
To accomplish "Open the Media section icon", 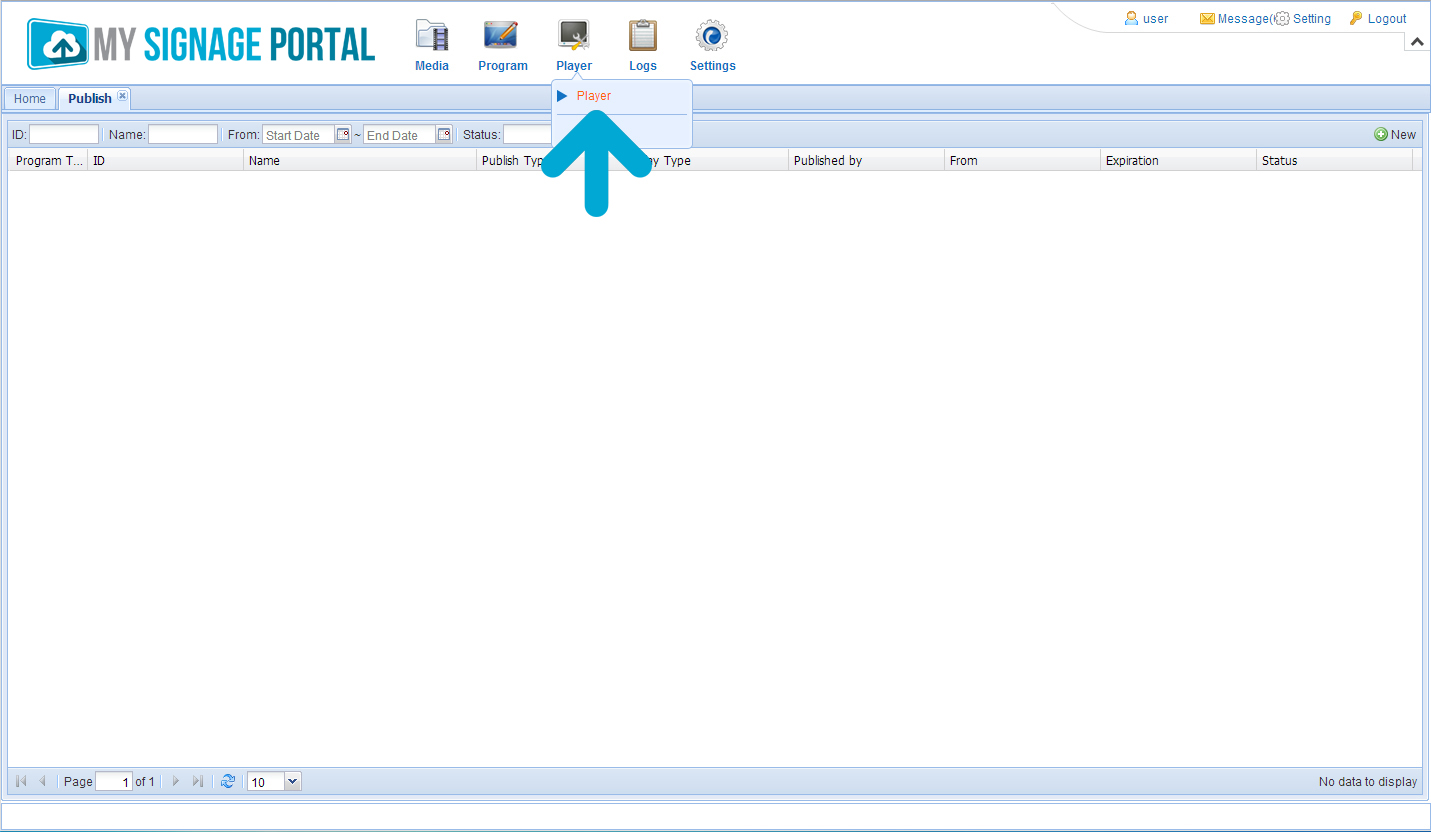I will (x=432, y=36).
